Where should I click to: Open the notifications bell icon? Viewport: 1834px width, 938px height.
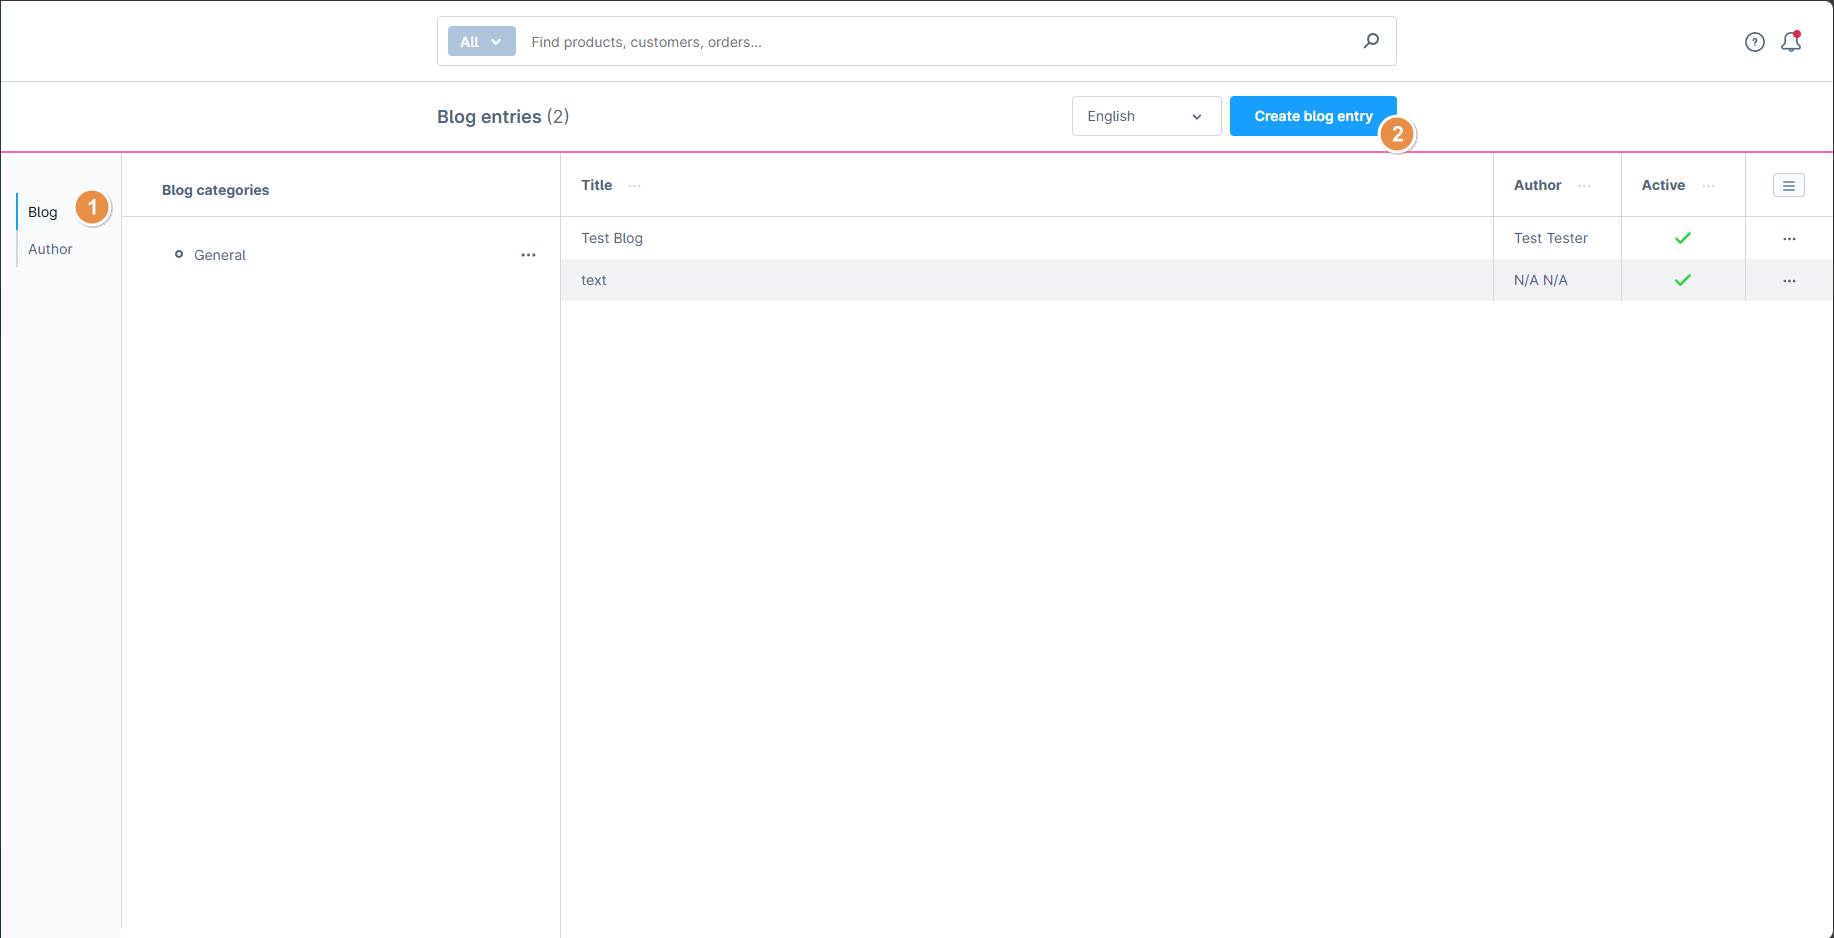click(x=1790, y=42)
